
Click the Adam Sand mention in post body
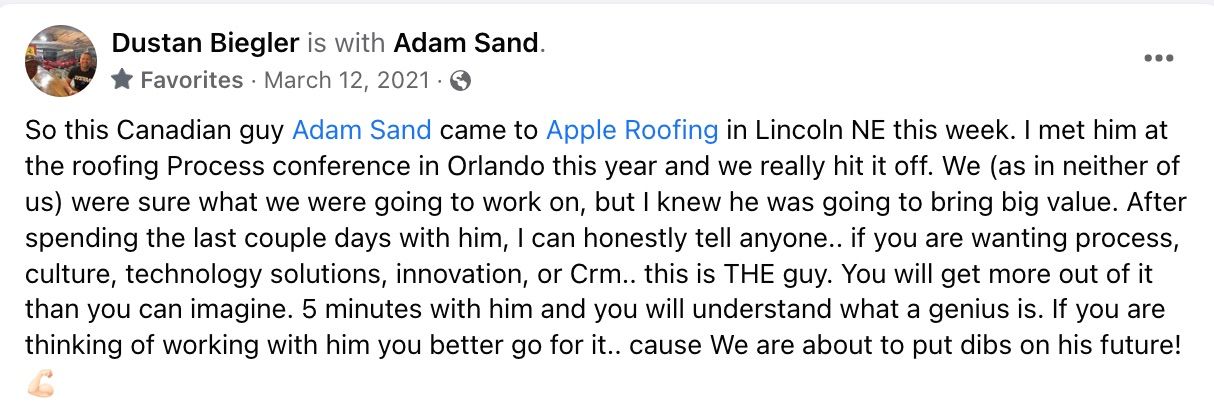(362, 130)
